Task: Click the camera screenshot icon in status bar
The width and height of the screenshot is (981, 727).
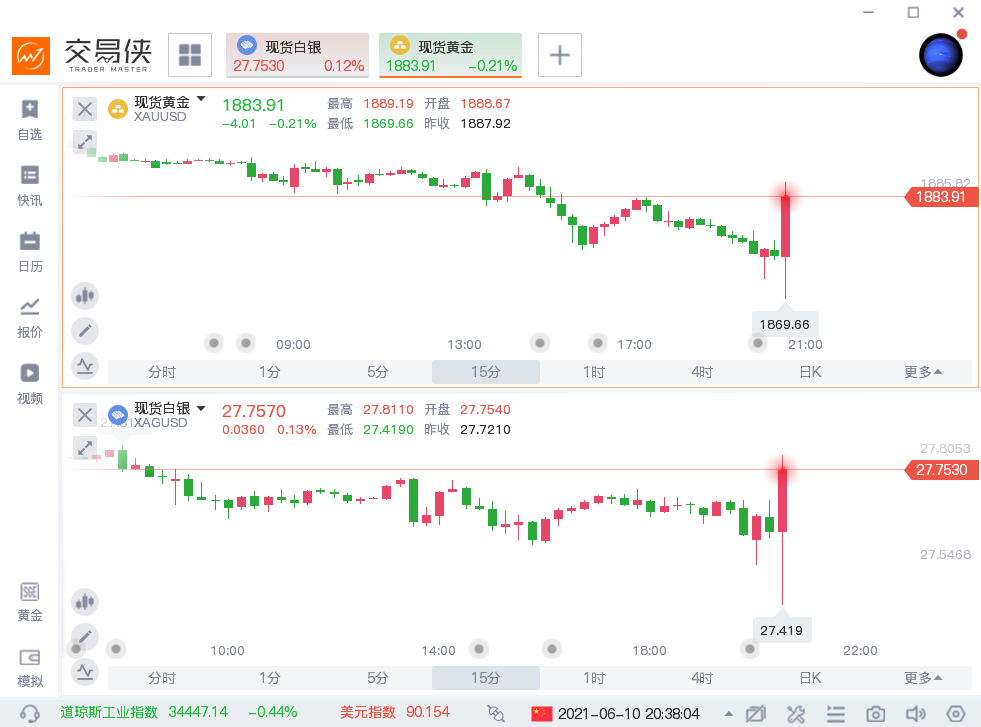Action: click(876, 713)
